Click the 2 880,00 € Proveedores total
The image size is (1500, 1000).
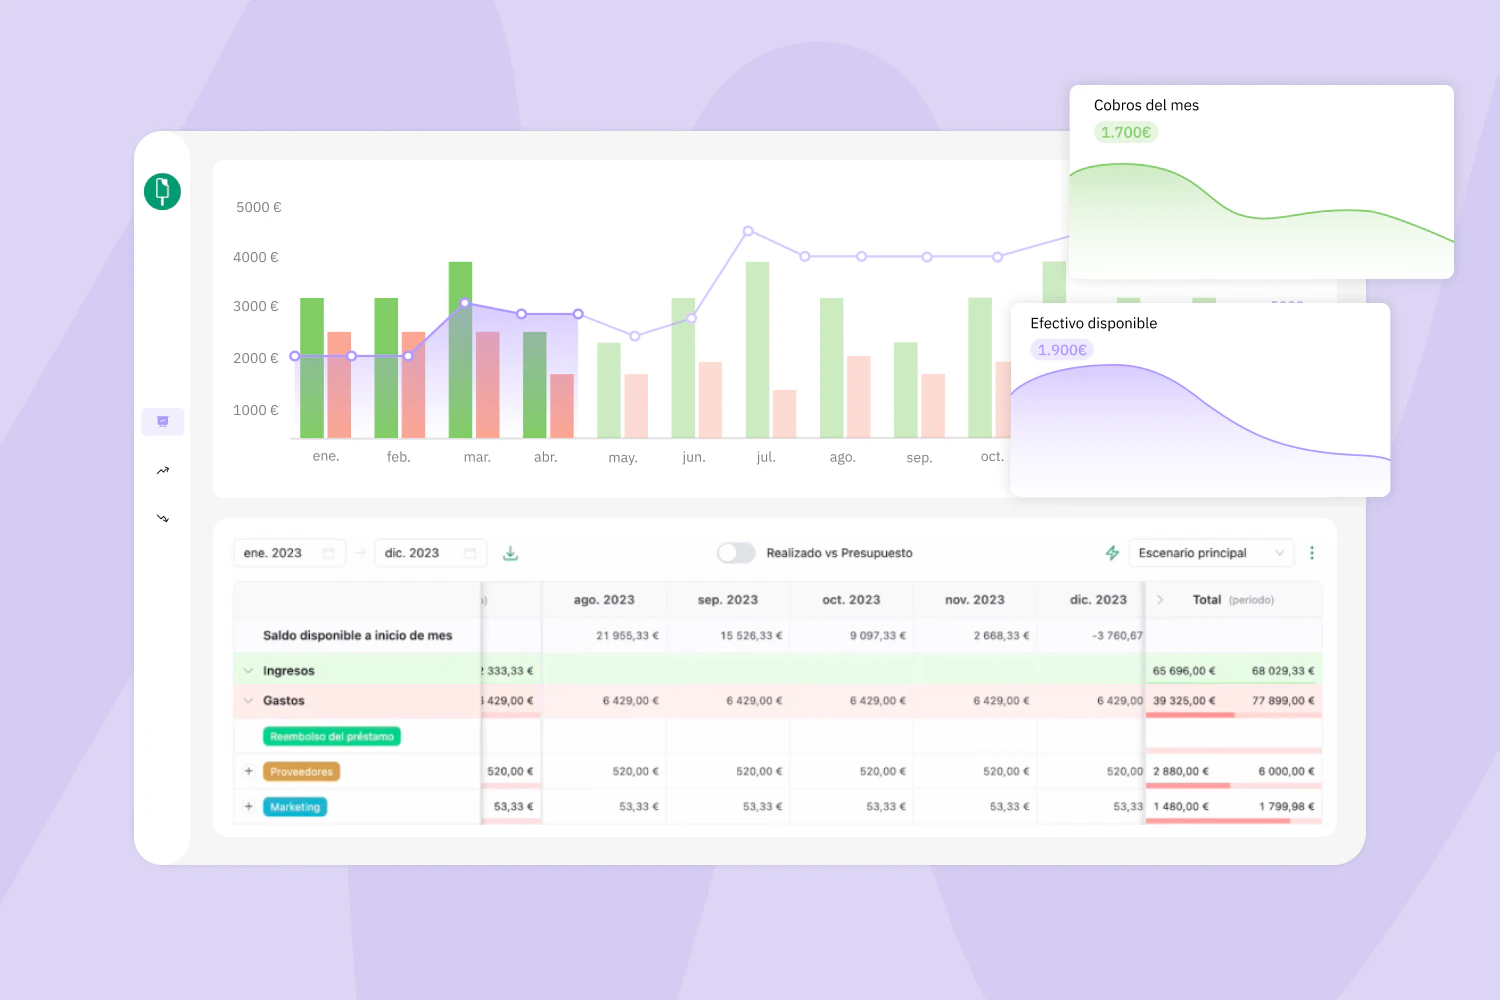click(1181, 771)
